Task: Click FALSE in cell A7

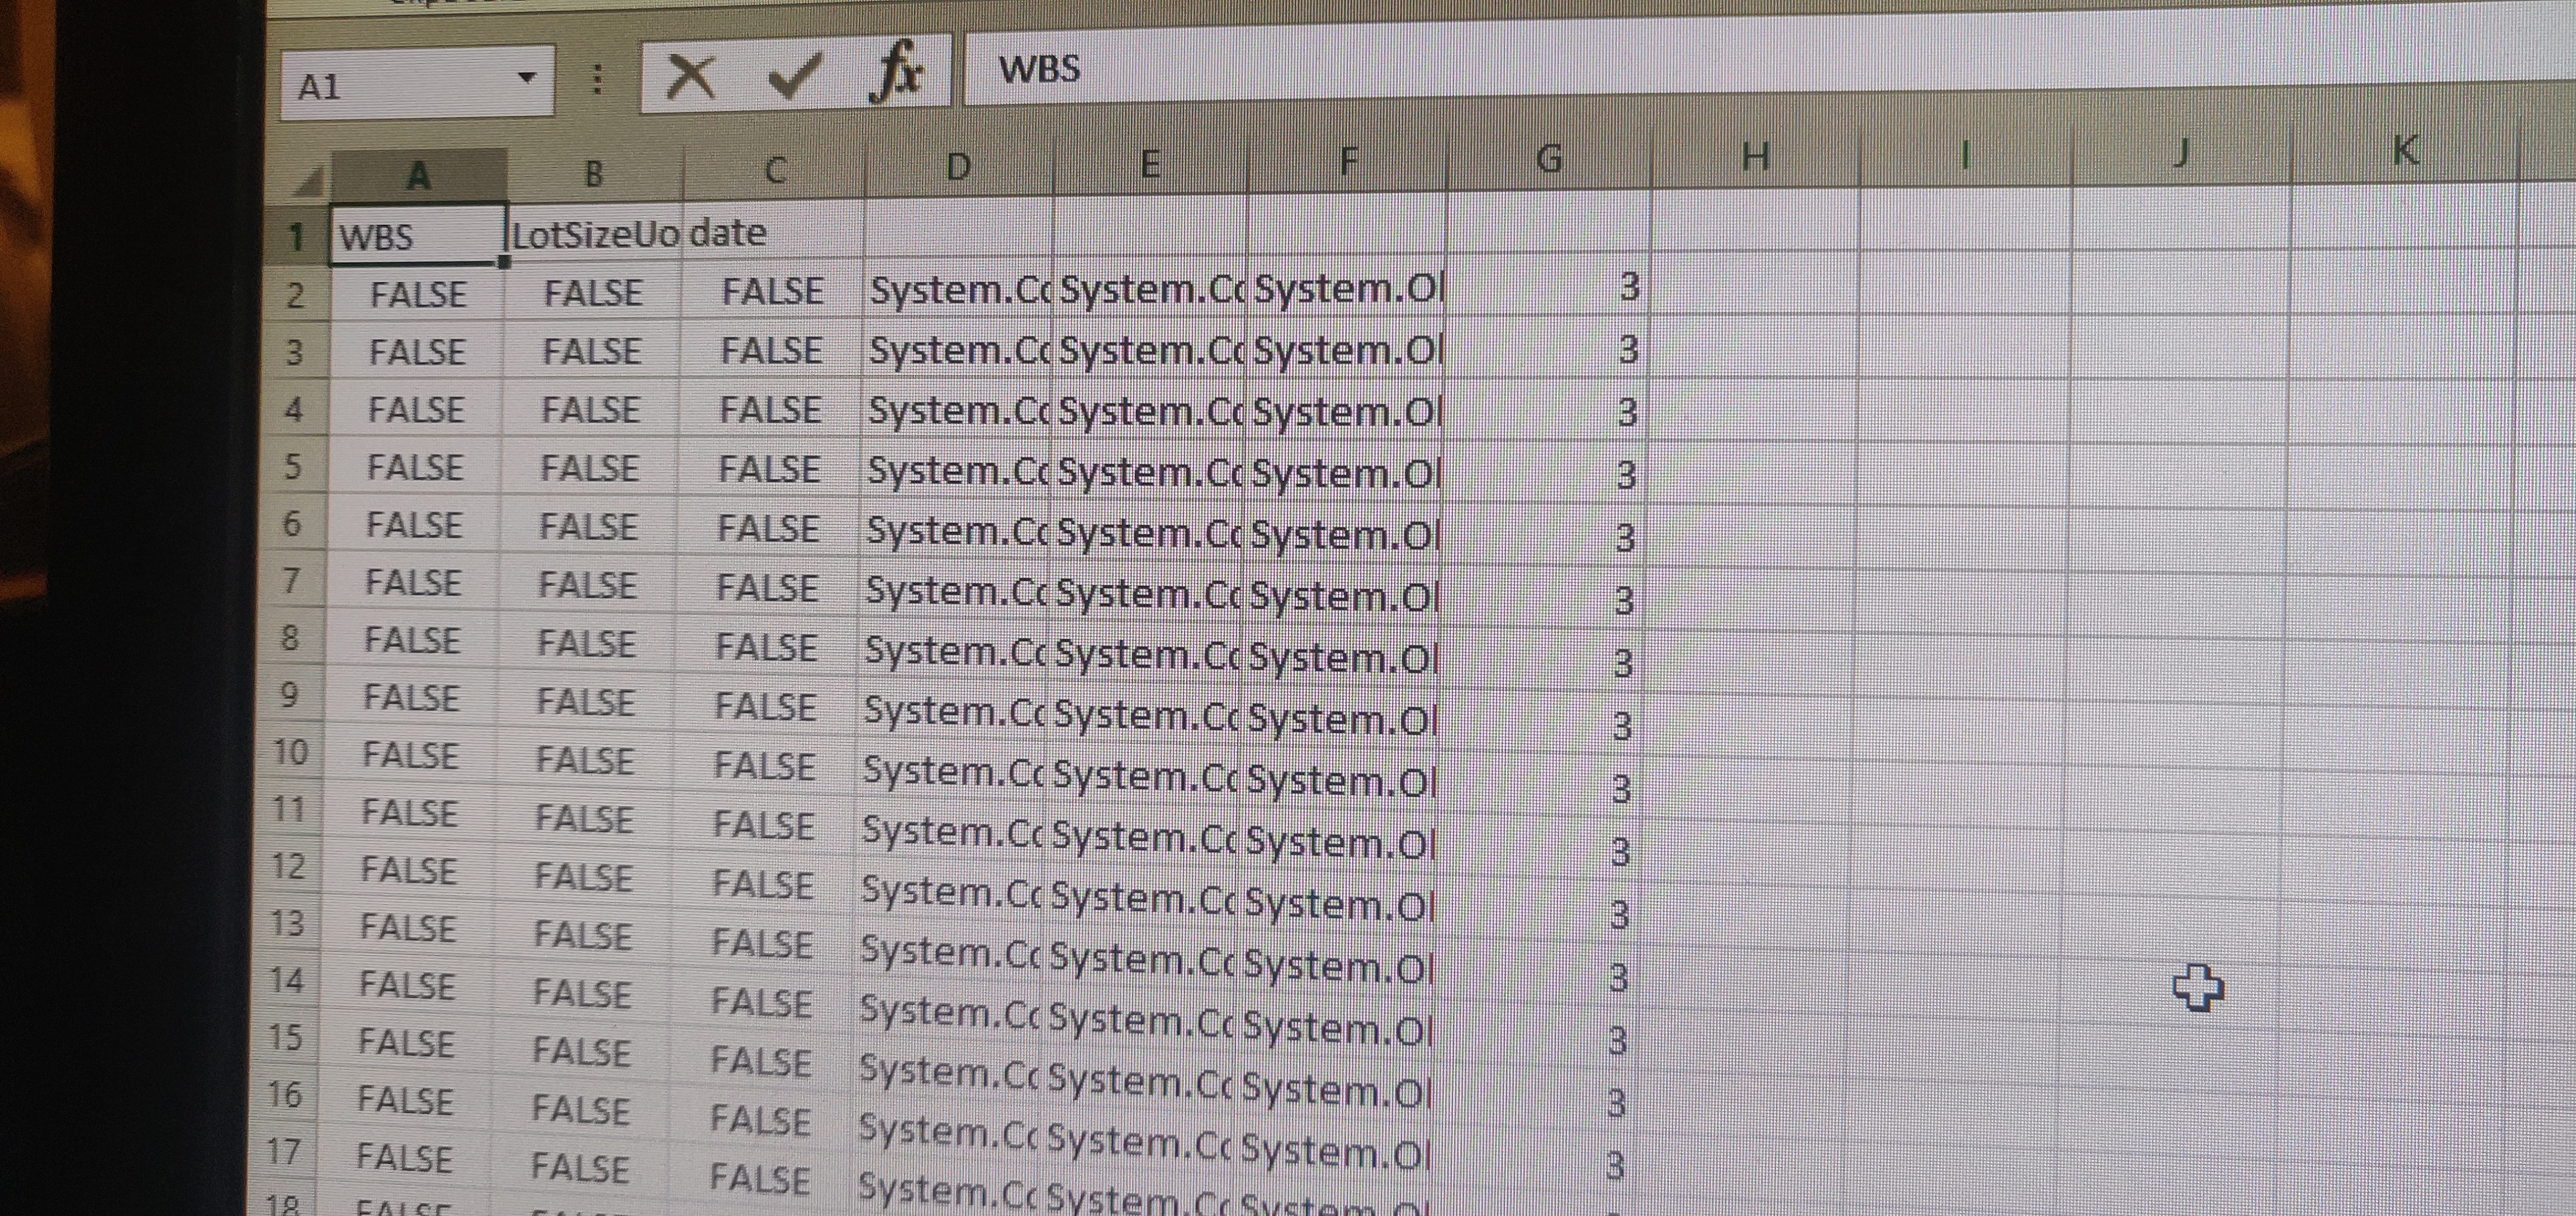Action: coord(413,582)
